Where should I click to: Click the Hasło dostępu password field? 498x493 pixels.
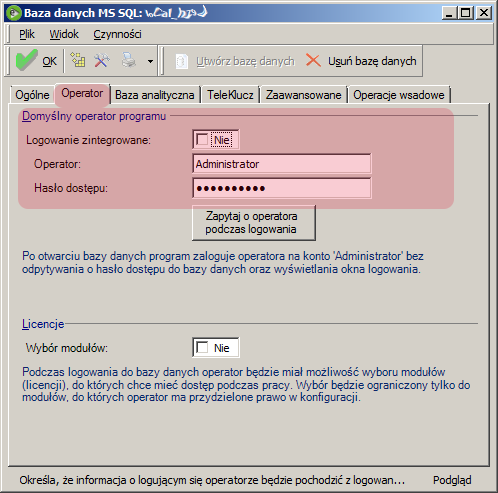point(282,188)
